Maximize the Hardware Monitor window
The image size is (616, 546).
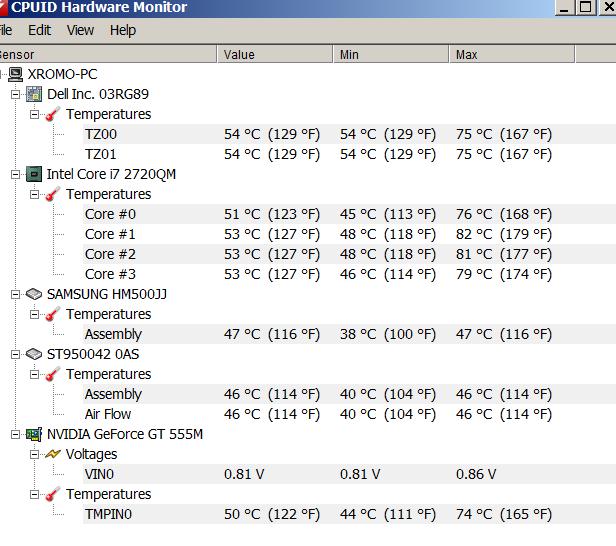coord(586,7)
